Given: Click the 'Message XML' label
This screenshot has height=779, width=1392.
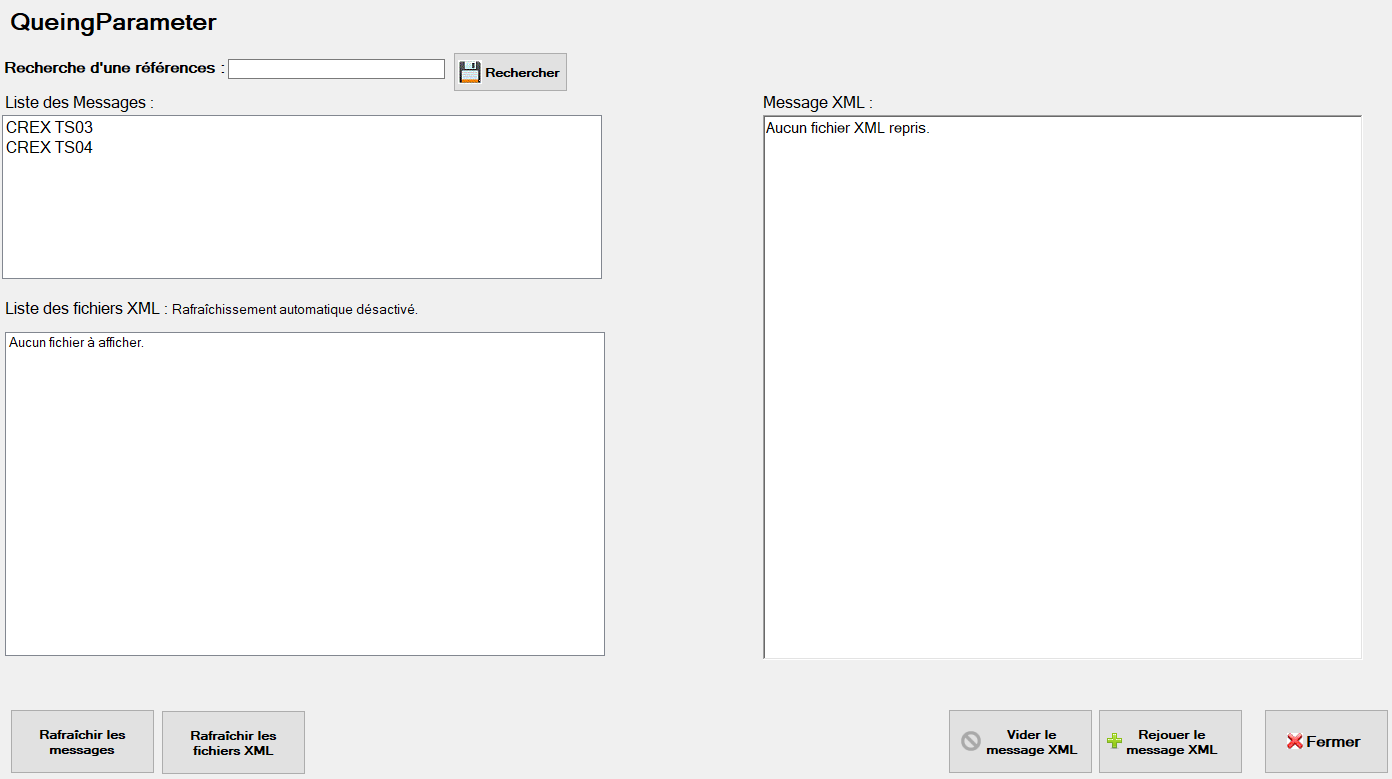Looking at the screenshot, I should pos(817,102).
